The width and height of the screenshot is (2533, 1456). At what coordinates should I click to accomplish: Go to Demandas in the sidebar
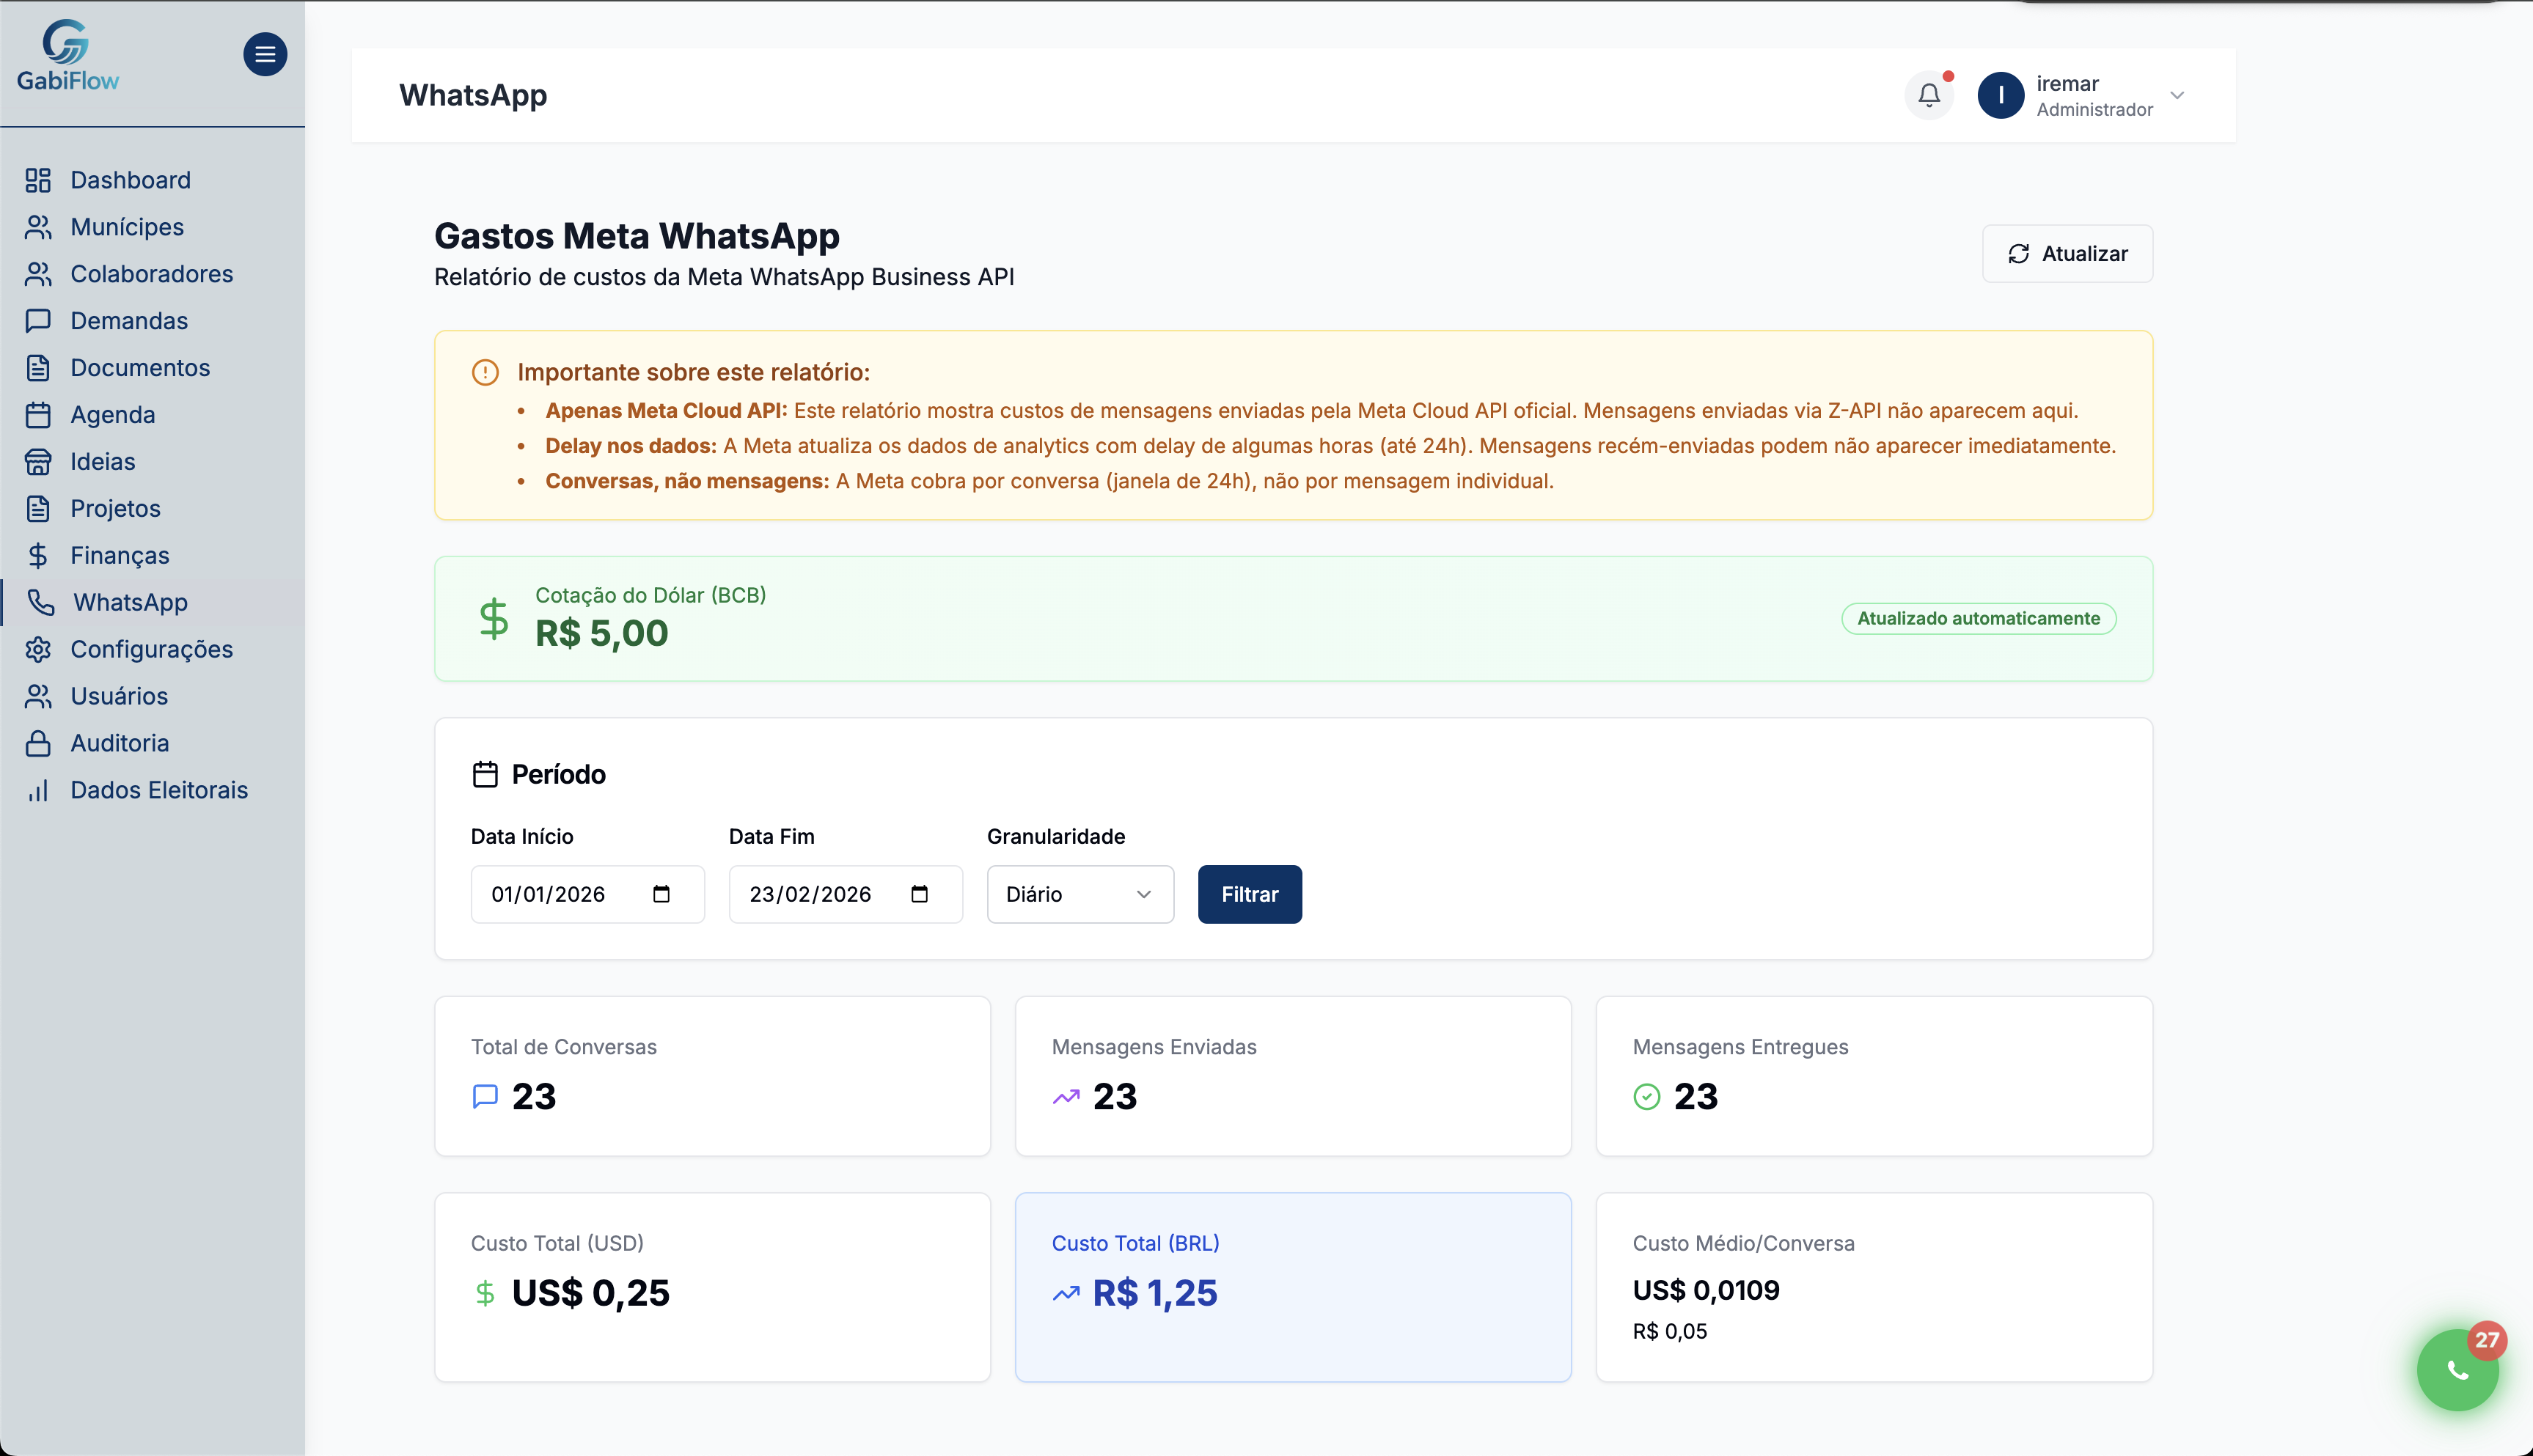coord(129,321)
